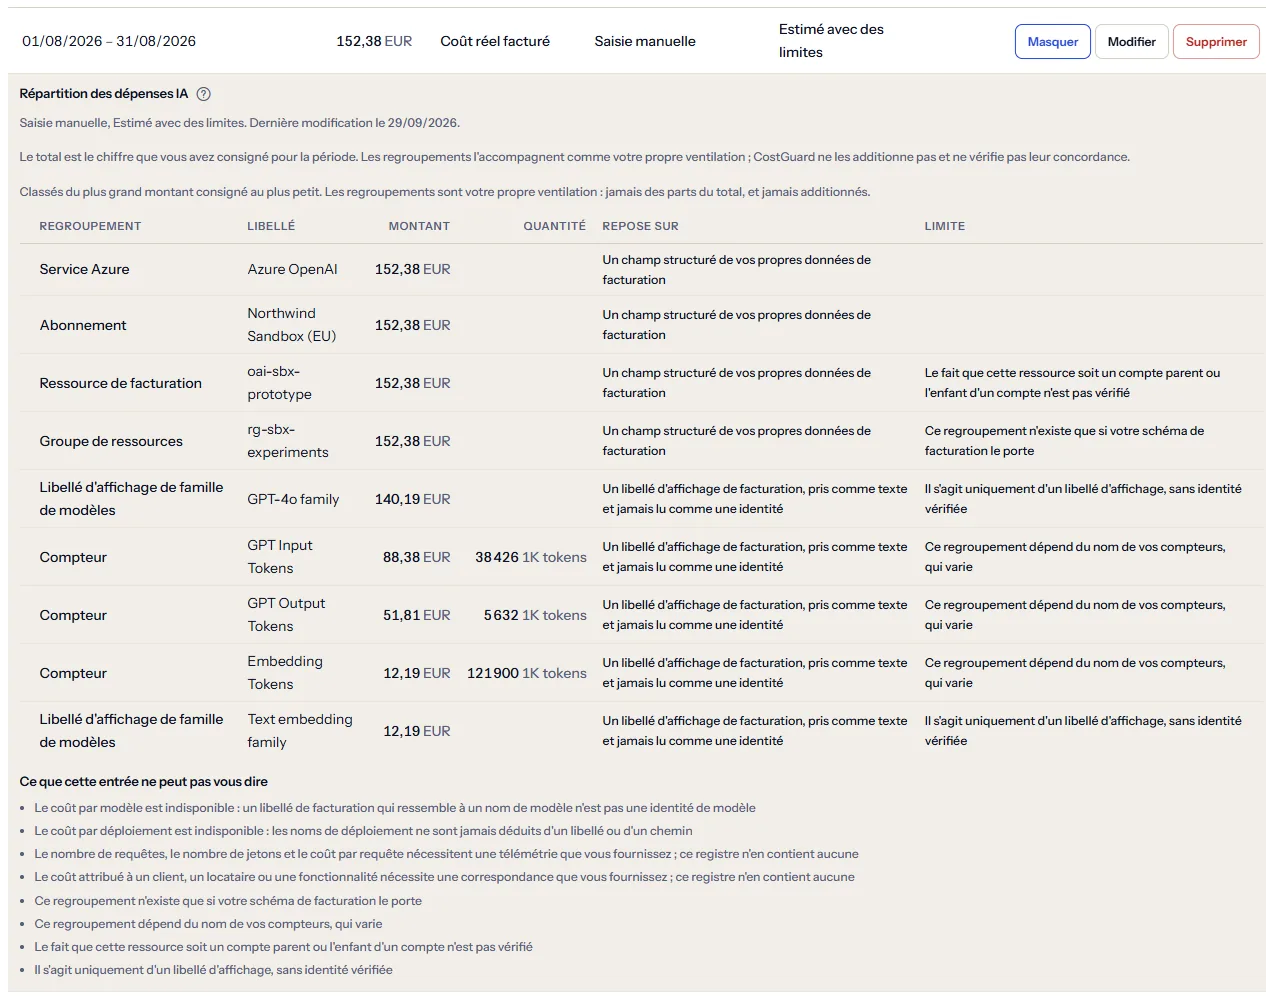The width and height of the screenshot is (1266, 999).
Task: Click the Masquer button
Action: pyautogui.click(x=1053, y=42)
